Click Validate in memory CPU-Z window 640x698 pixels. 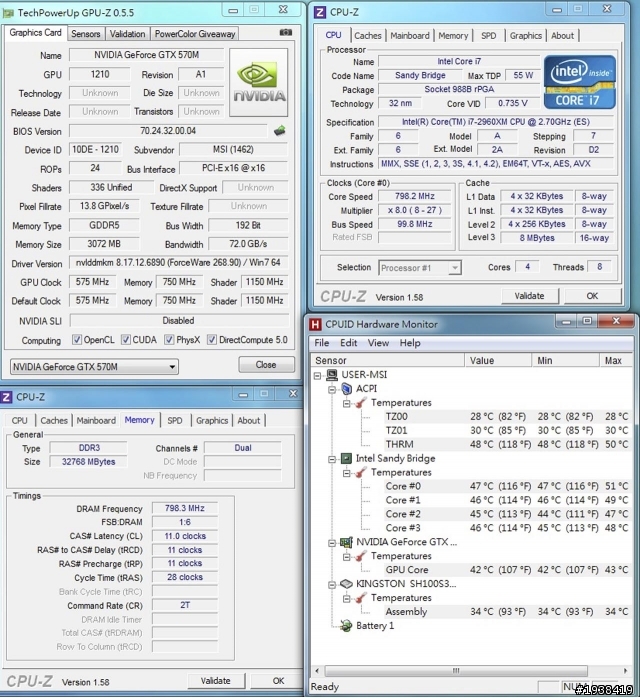coord(216,681)
